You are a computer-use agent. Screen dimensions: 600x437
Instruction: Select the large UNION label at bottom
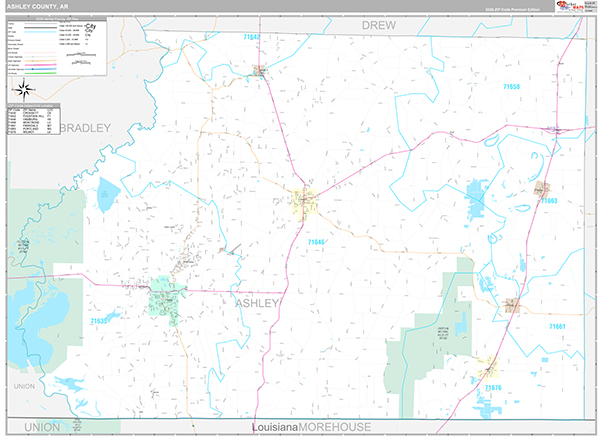pyautogui.click(x=42, y=427)
